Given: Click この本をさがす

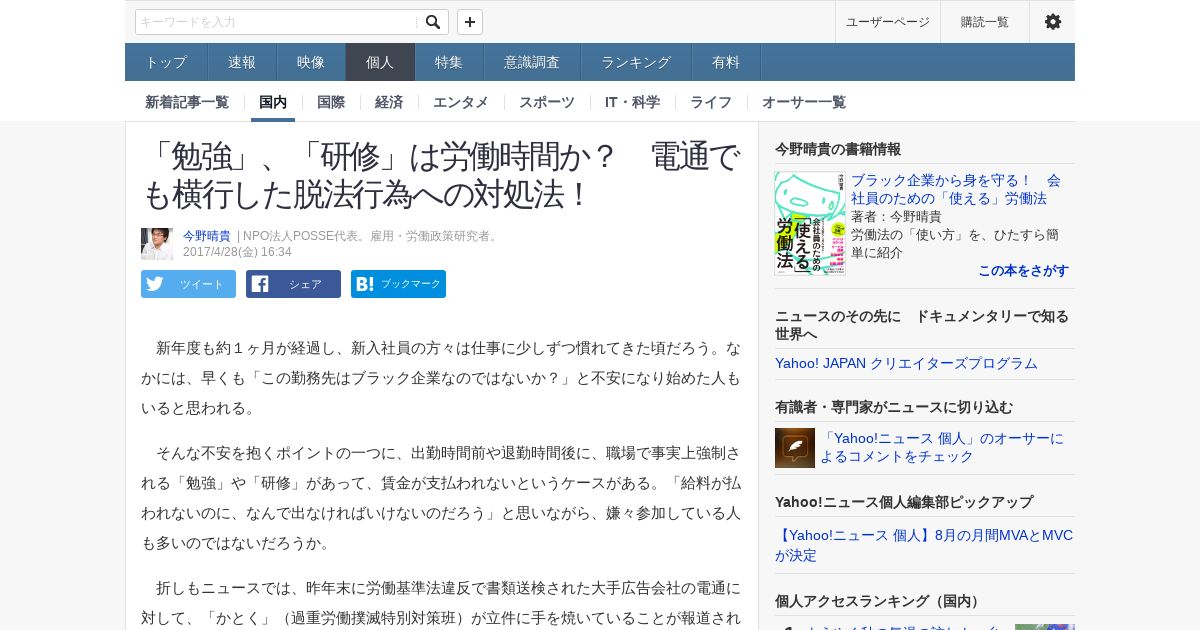Looking at the screenshot, I should point(1023,270).
